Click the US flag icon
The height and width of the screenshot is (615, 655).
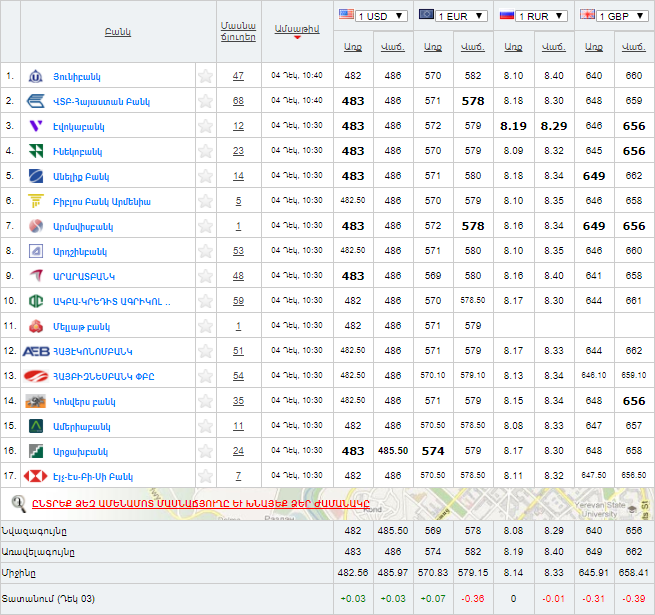[346, 14]
